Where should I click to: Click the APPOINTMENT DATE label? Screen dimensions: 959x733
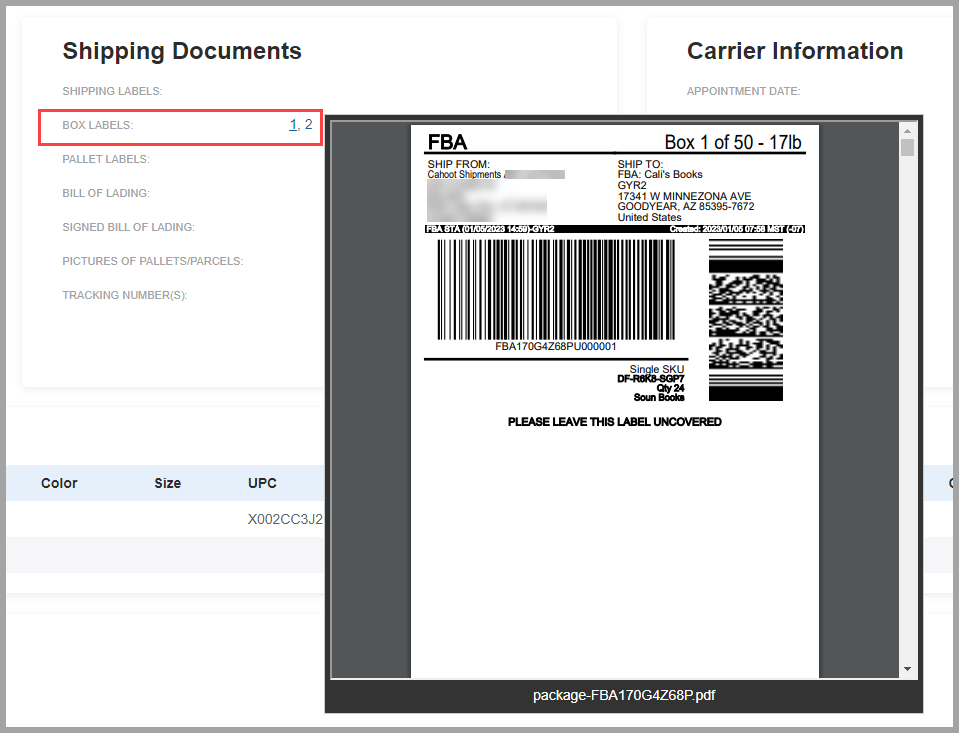743,91
